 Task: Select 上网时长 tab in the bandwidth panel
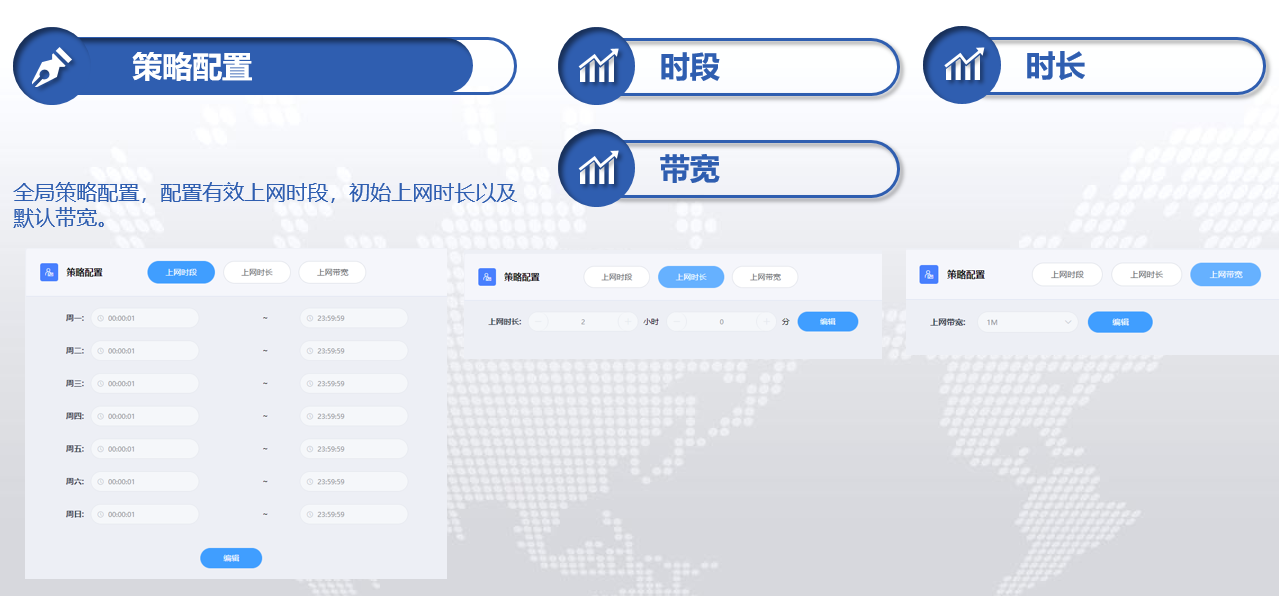(x=1146, y=274)
